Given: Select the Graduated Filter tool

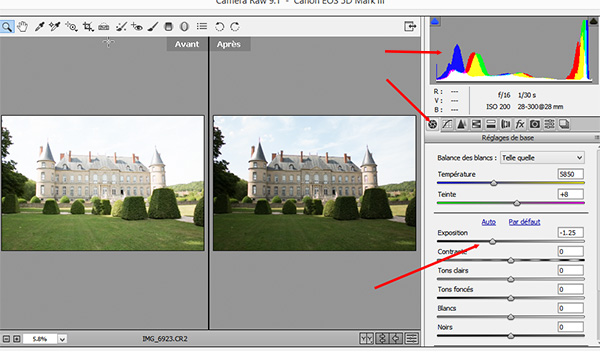Looking at the screenshot, I should point(168,26).
